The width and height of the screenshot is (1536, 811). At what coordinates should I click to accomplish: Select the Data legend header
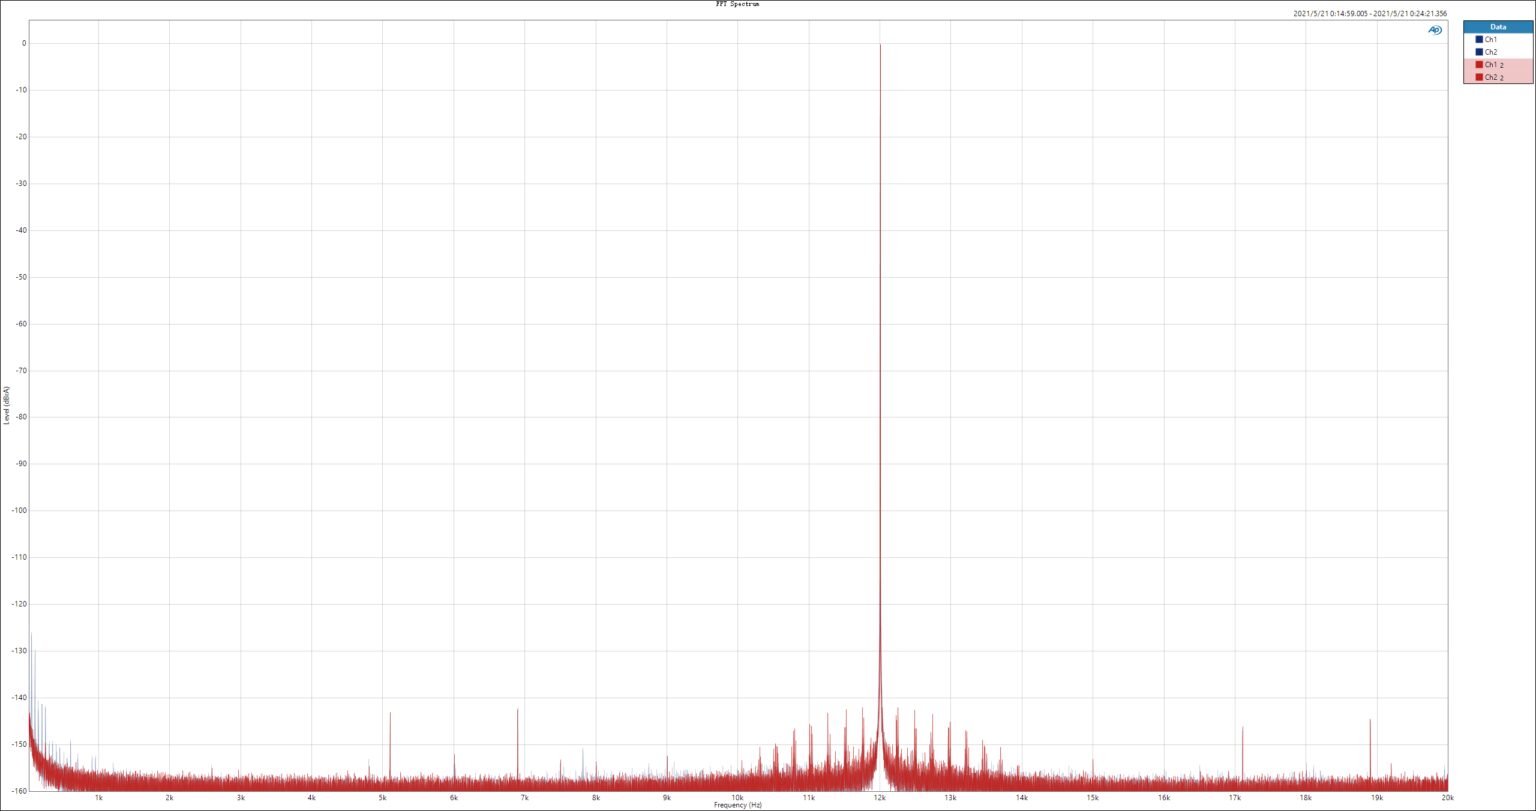(1497, 27)
